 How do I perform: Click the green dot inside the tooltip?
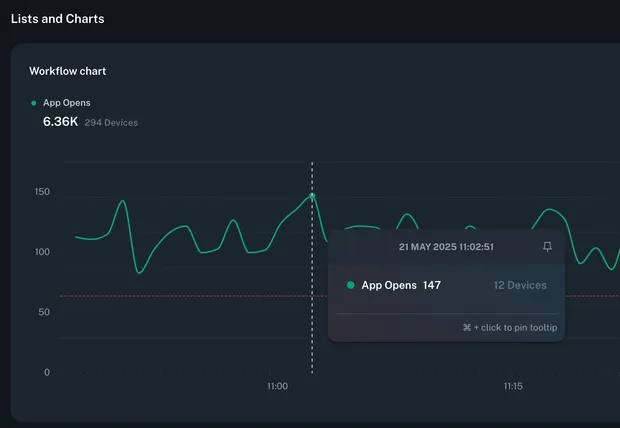(350, 285)
